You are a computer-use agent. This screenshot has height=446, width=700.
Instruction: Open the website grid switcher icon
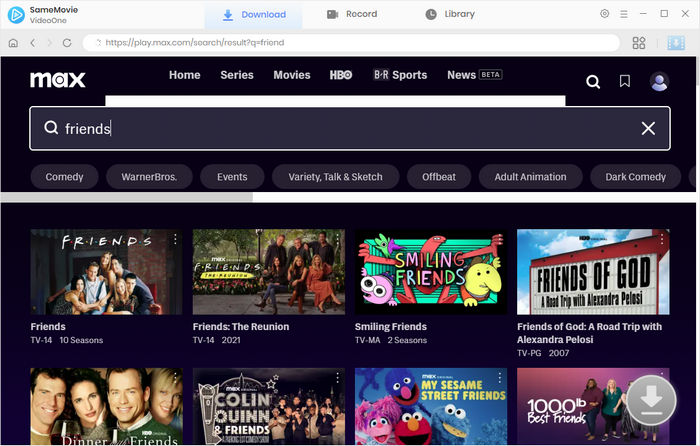coord(639,43)
